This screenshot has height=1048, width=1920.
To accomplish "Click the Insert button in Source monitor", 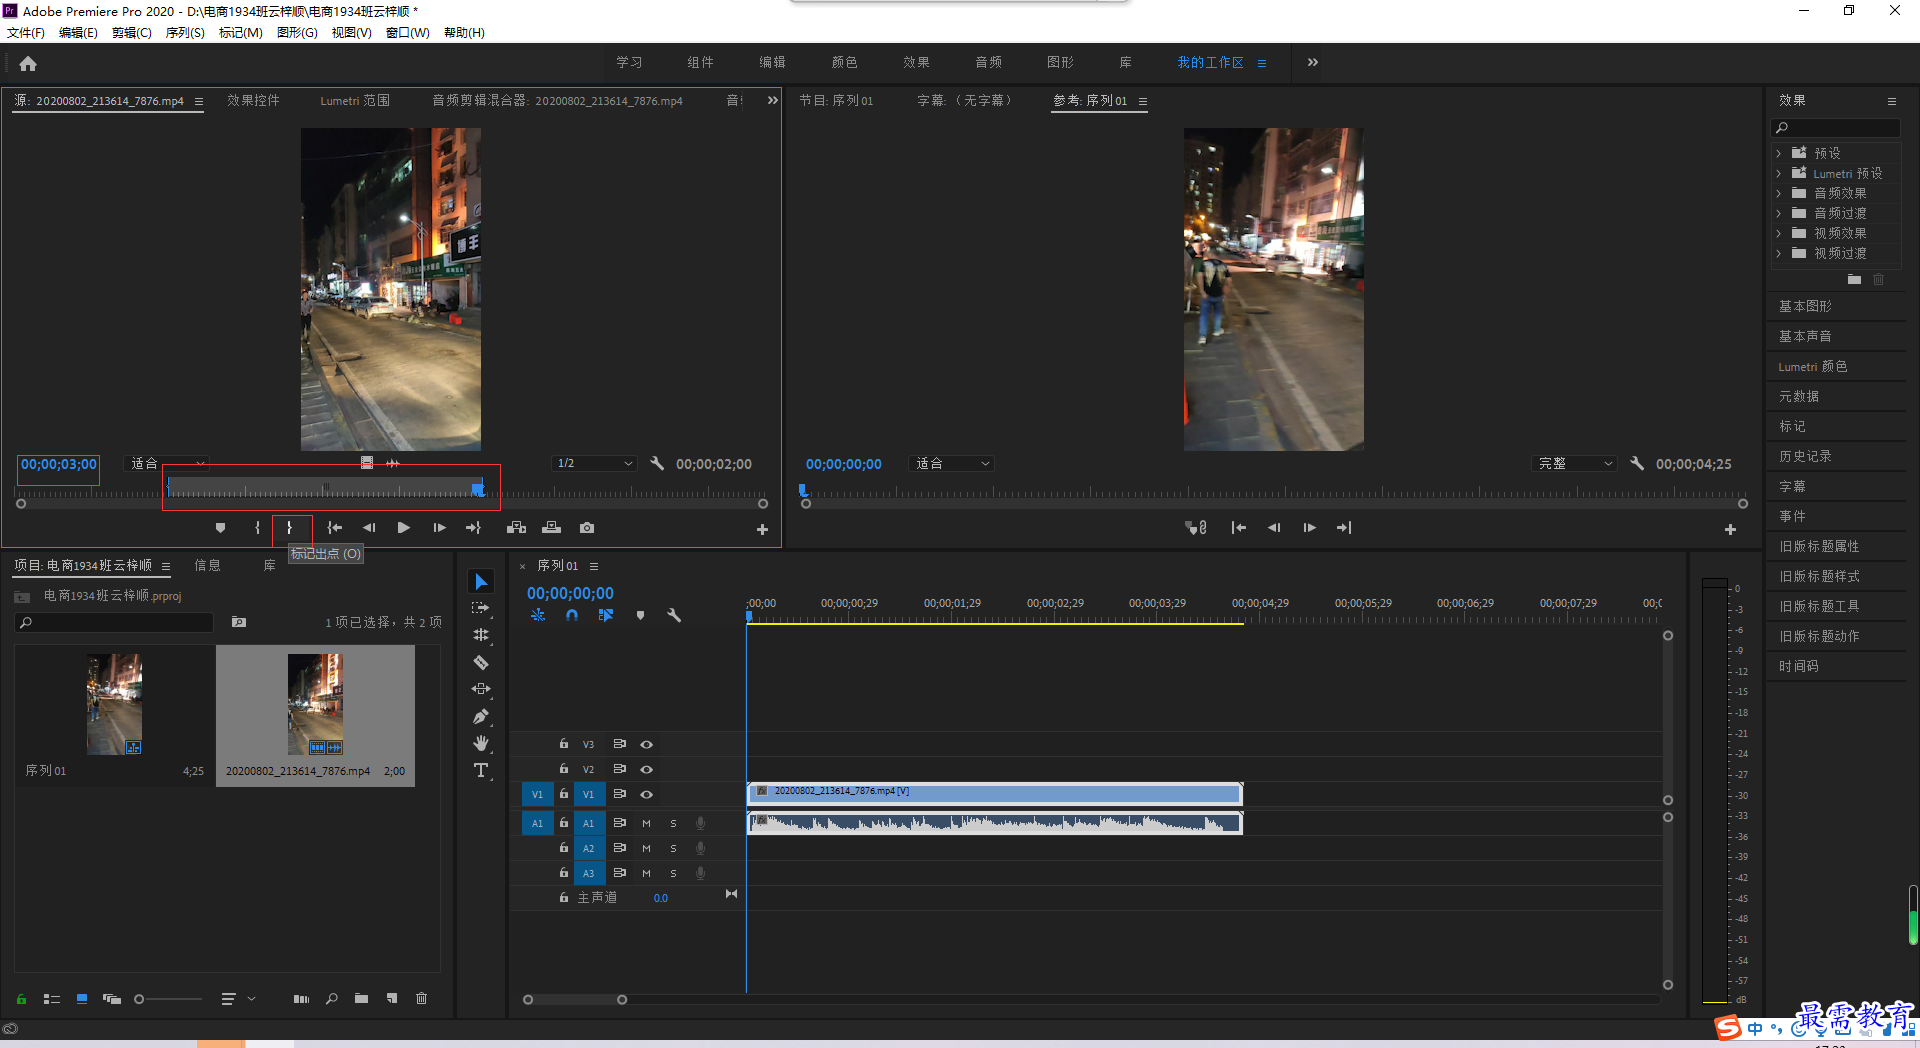I will [516, 528].
